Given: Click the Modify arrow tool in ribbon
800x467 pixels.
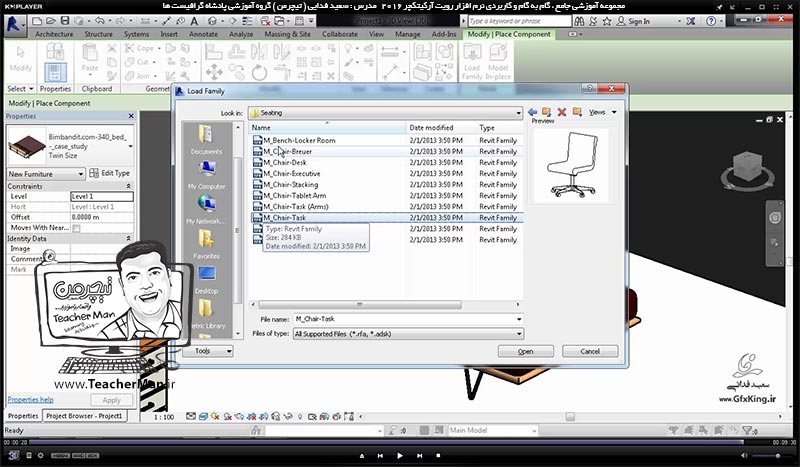Looking at the screenshot, I should click(20, 60).
